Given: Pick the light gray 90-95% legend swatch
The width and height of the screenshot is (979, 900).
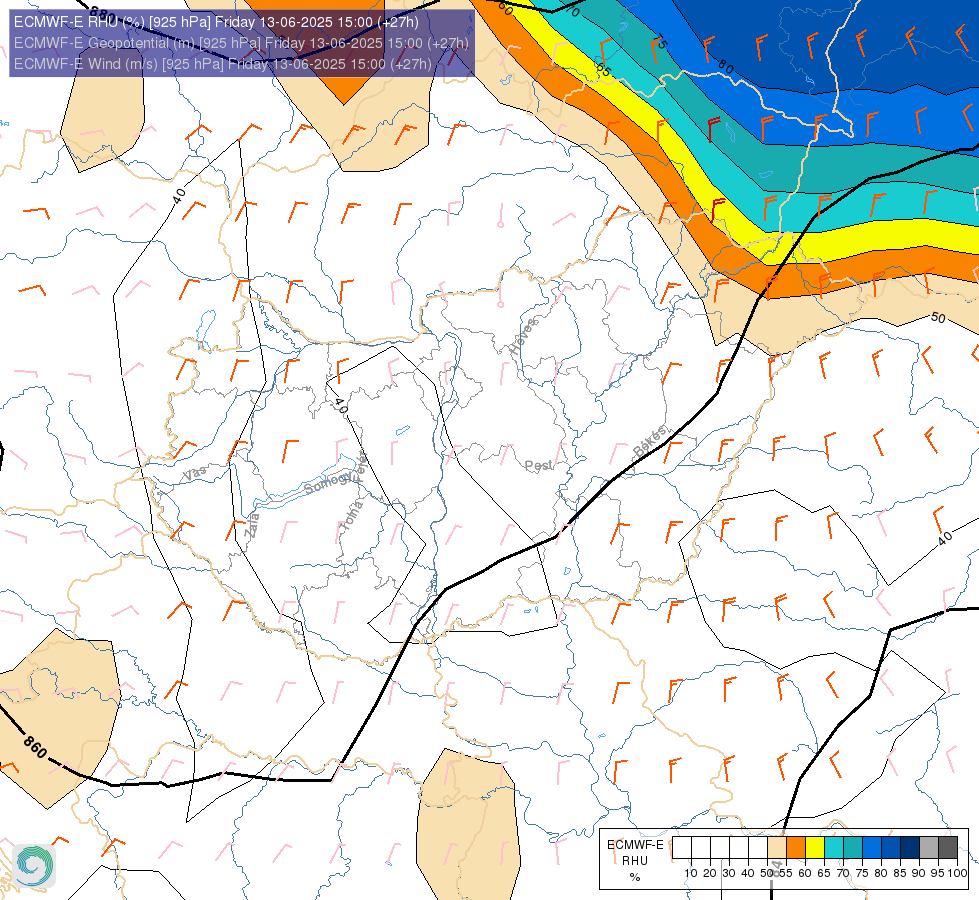Looking at the screenshot, I should 929,848.
